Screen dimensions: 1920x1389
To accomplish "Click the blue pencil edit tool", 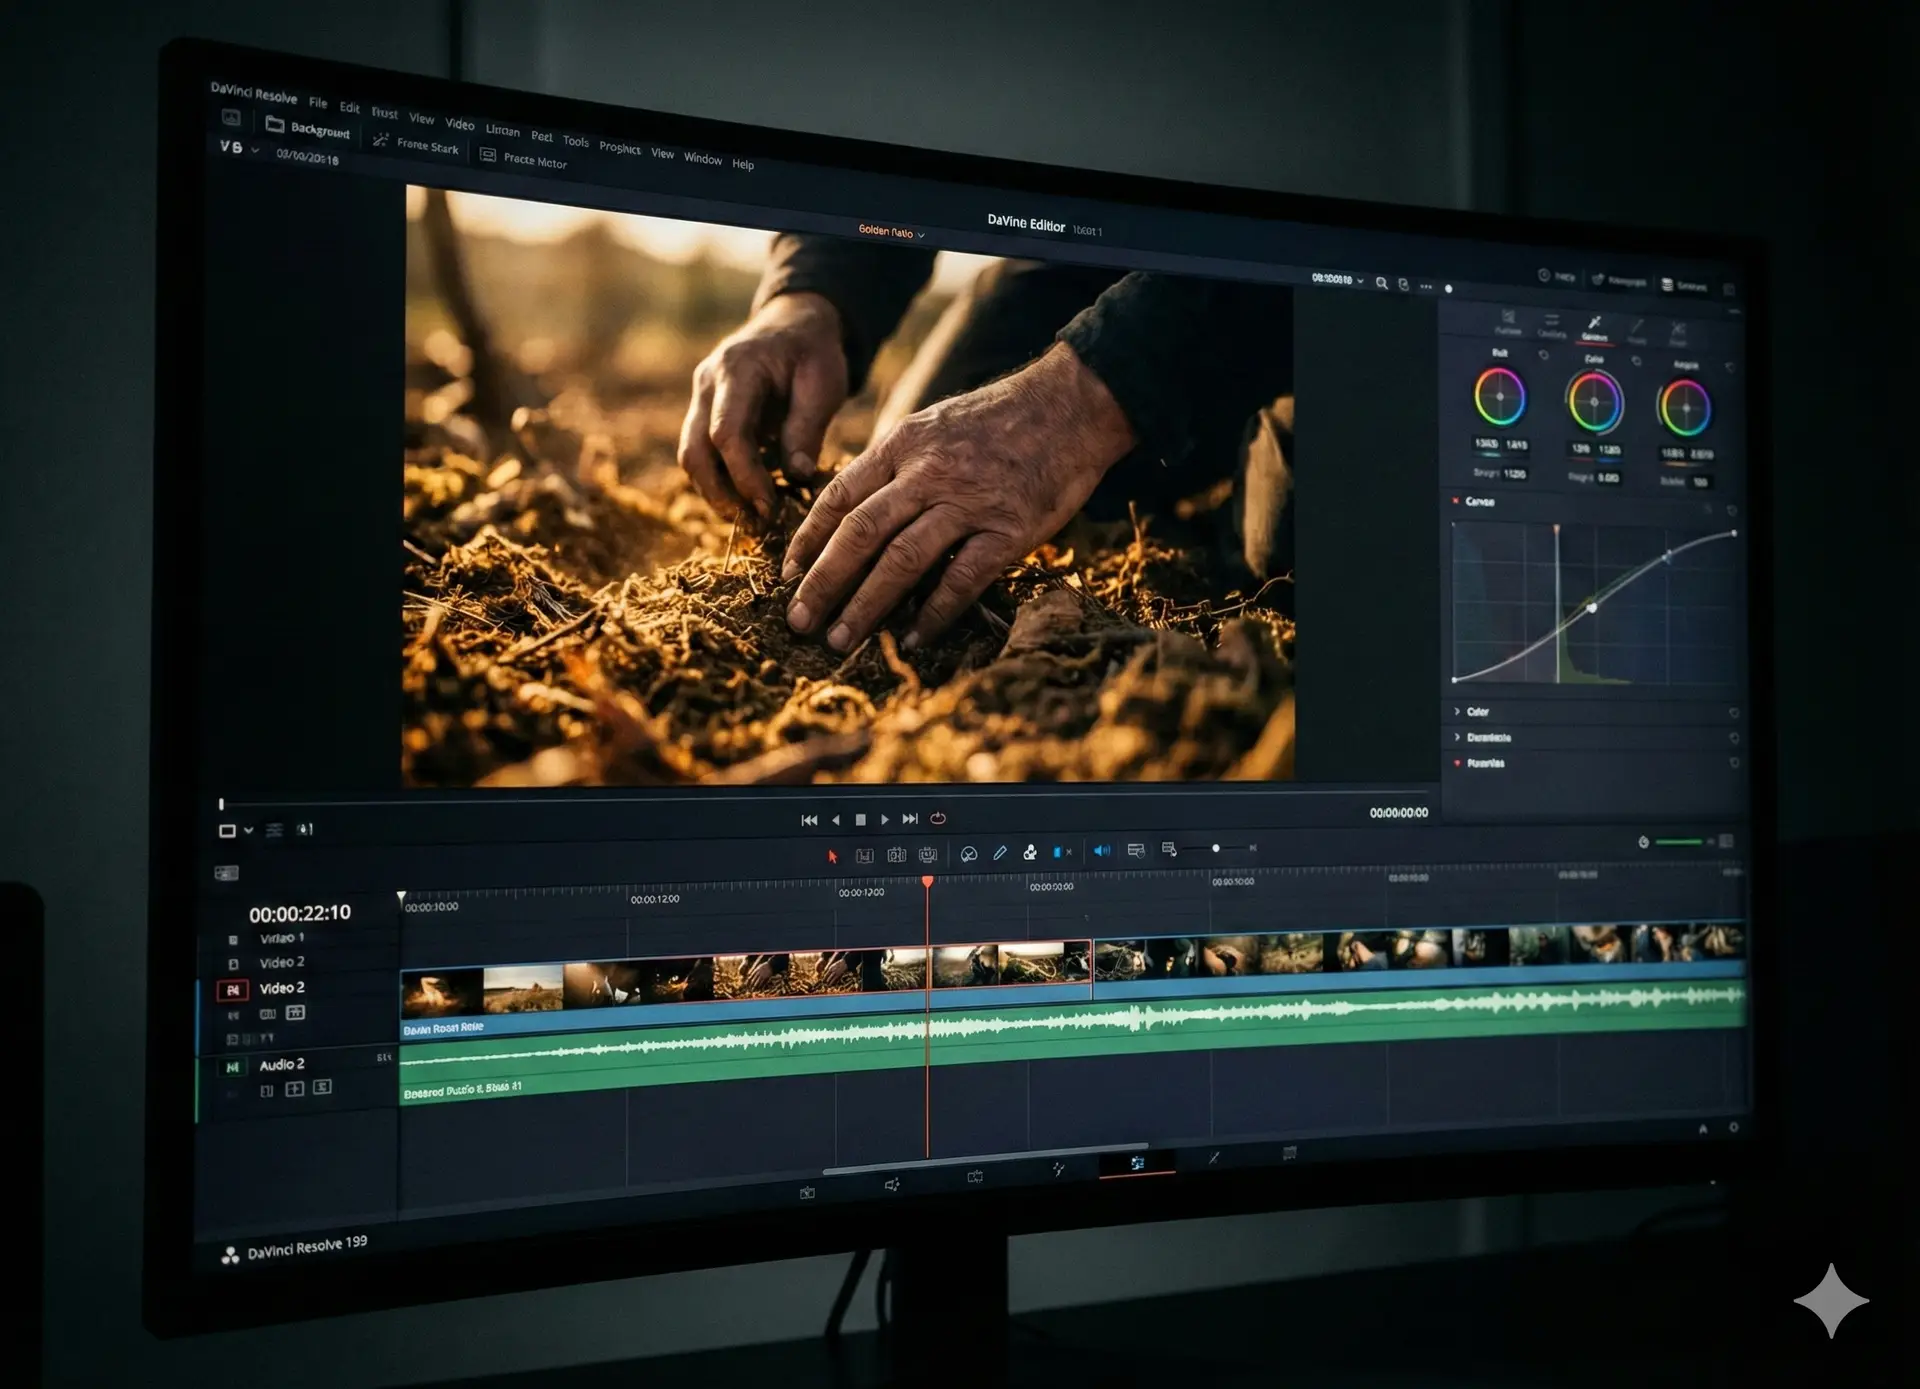I will pyautogui.click(x=999, y=853).
